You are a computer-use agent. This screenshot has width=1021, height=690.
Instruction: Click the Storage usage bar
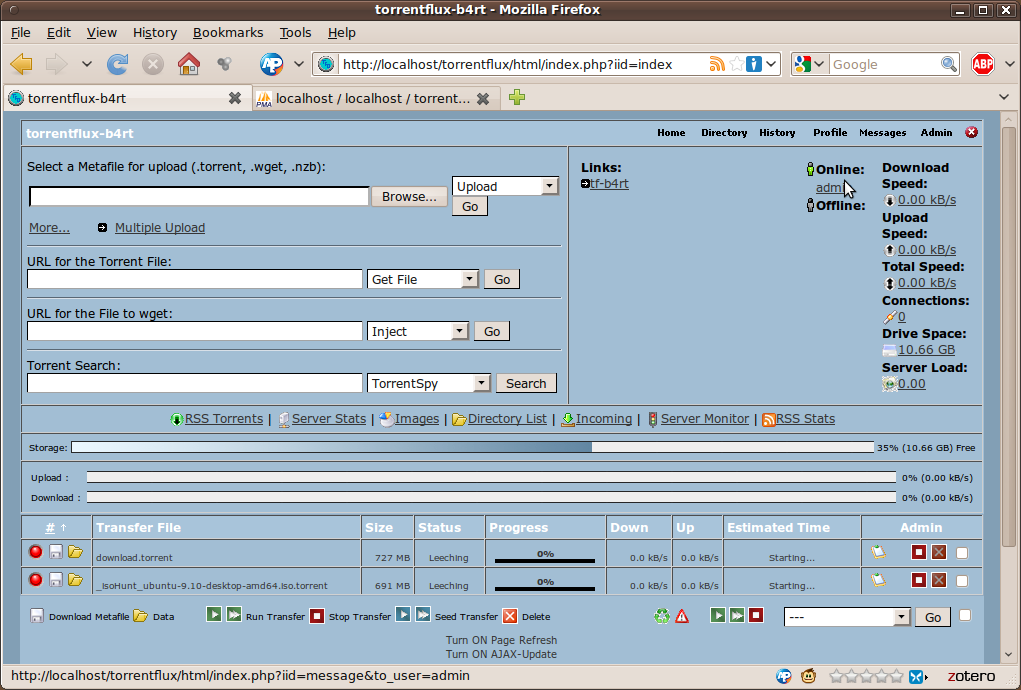tap(473, 447)
